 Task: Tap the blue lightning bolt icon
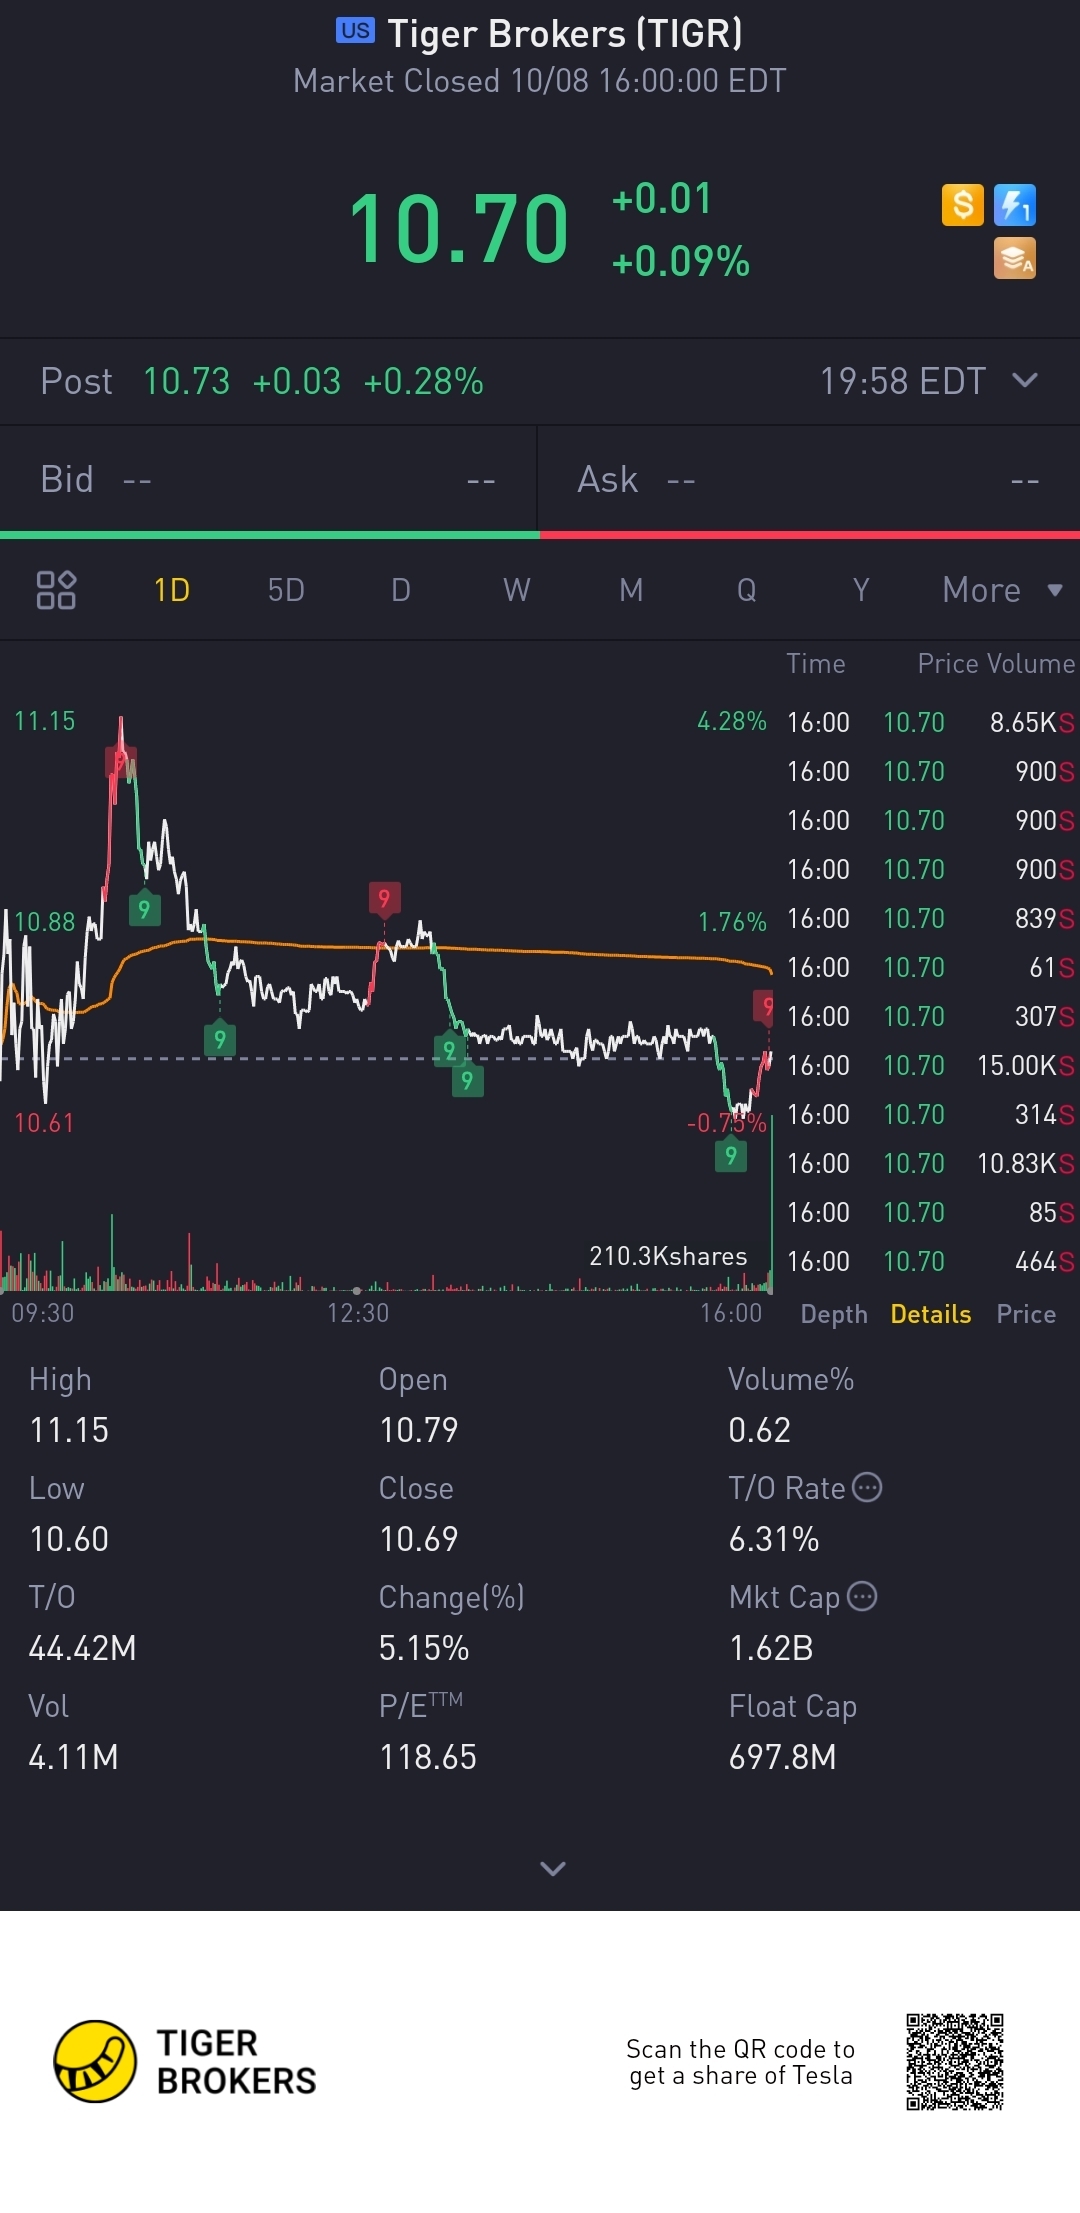pos(1015,205)
